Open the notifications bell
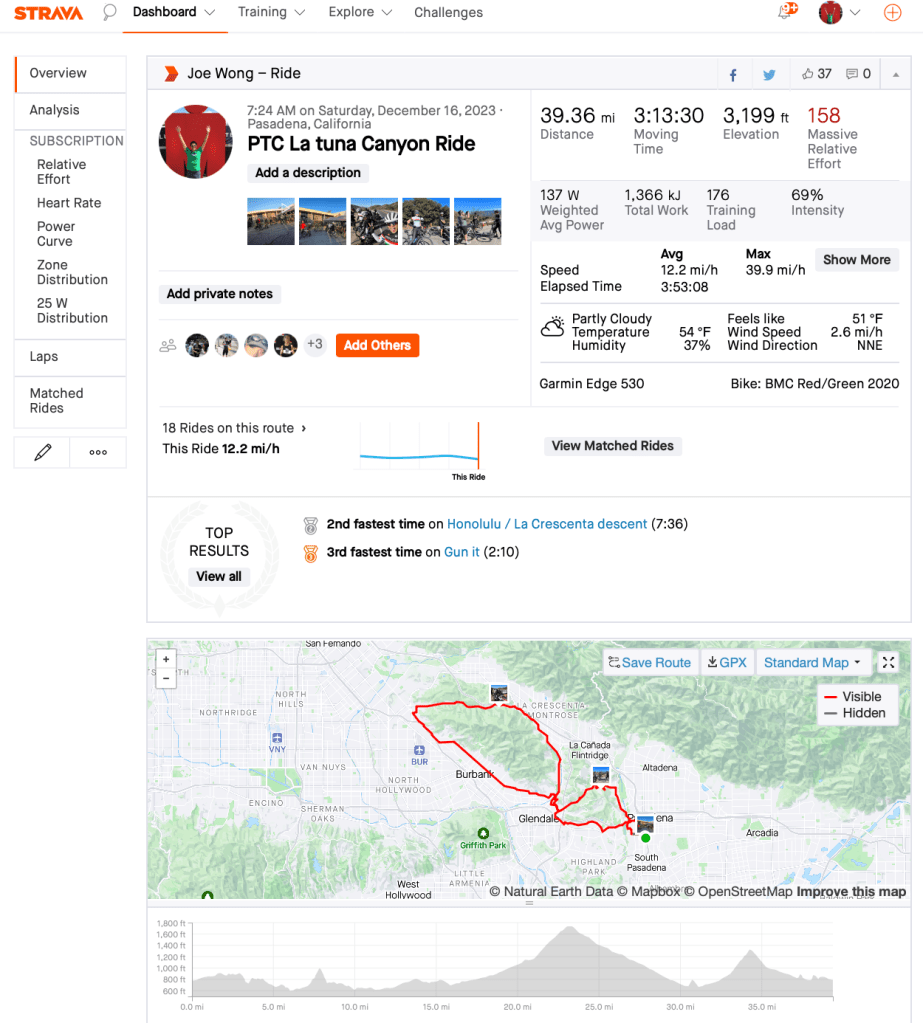This screenshot has height=1023, width=923. [x=786, y=13]
